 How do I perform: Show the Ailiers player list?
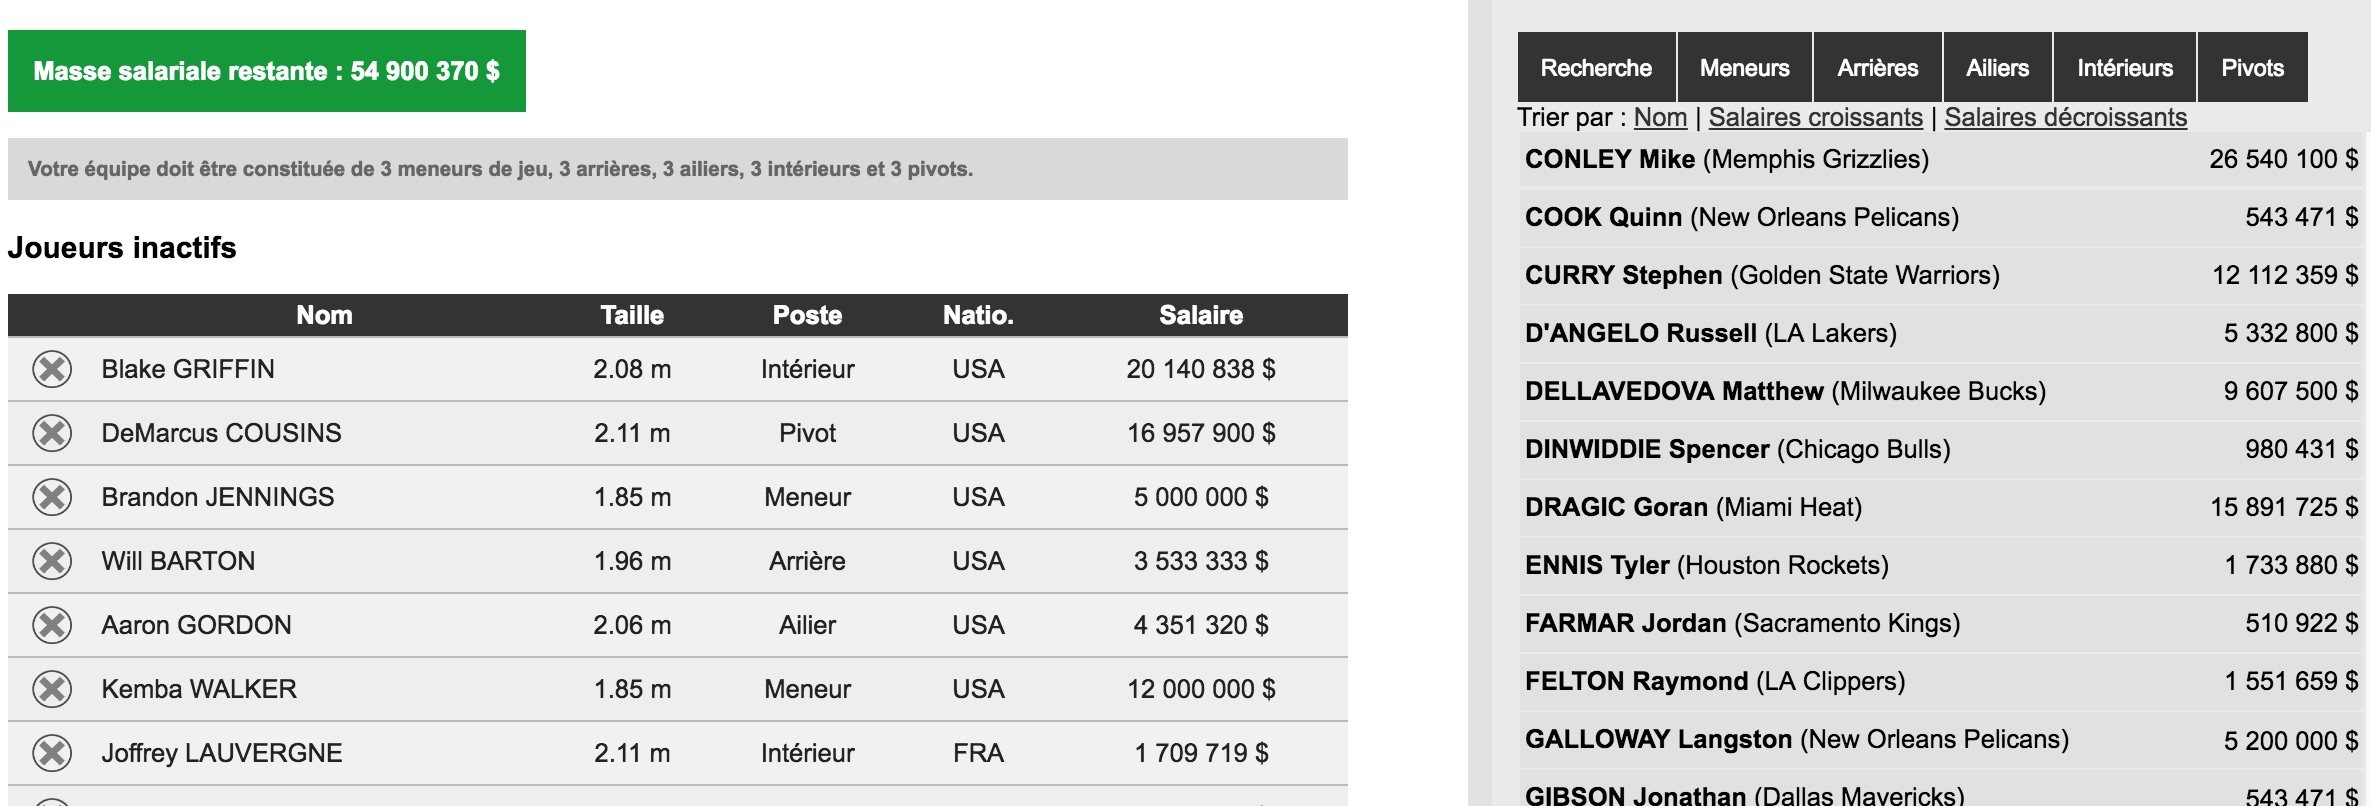pyautogui.click(x=1997, y=68)
